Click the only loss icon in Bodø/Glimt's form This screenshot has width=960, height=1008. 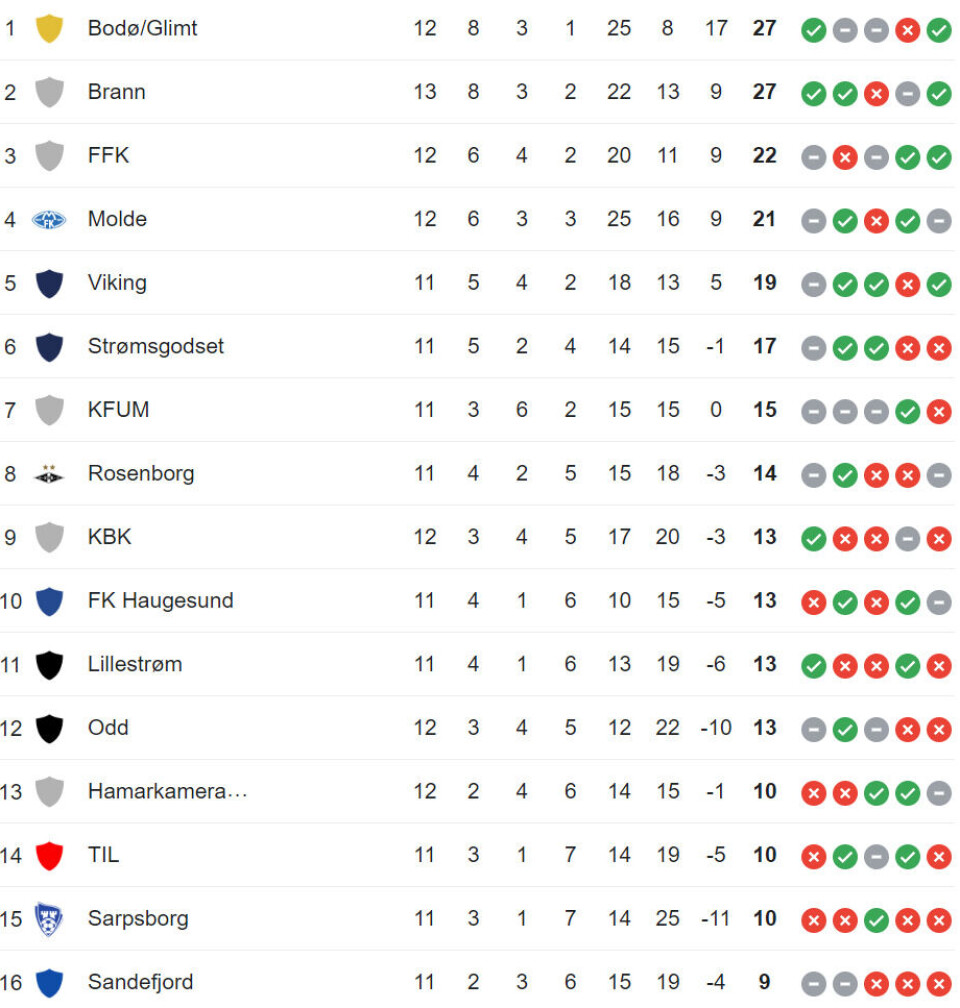pyautogui.click(x=907, y=30)
